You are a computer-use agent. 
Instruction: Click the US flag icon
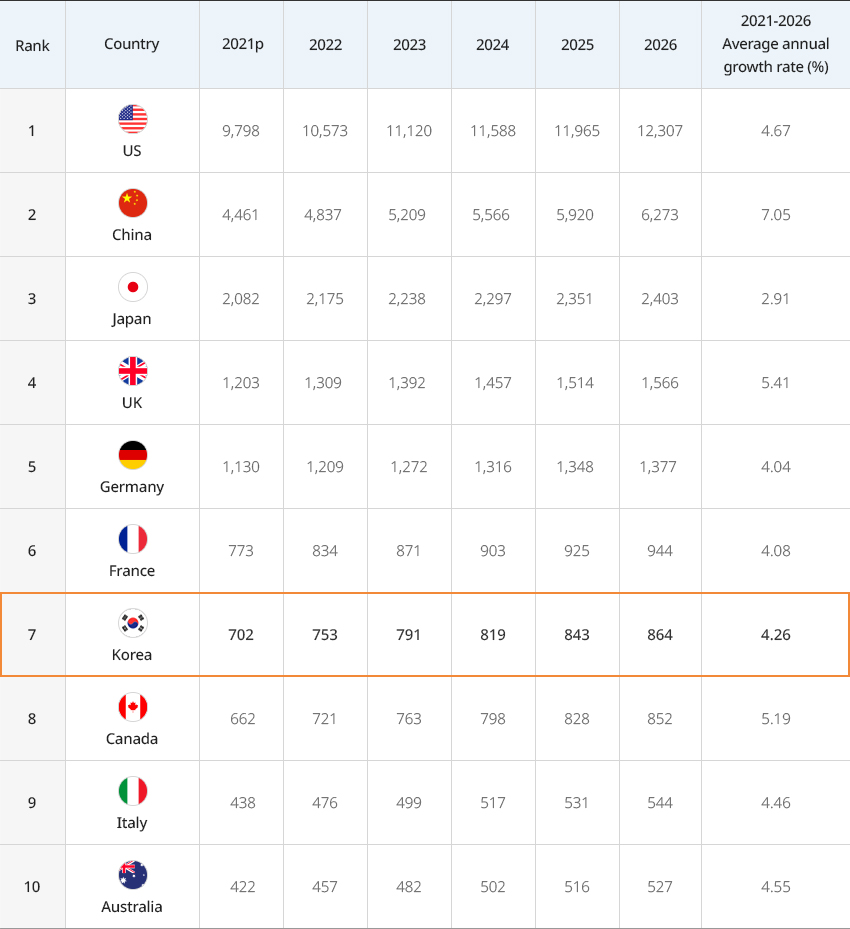pyautogui.click(x=133, y=119)
